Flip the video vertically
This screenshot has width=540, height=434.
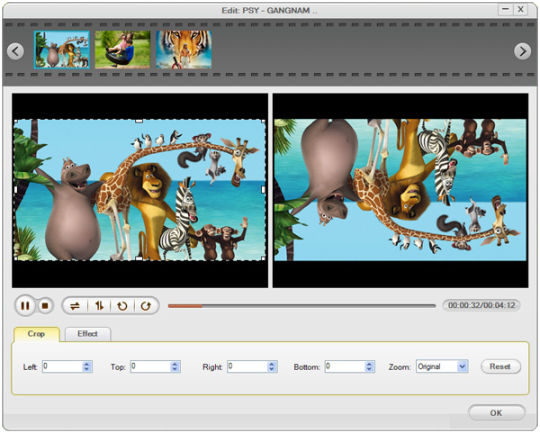(99, 306)
